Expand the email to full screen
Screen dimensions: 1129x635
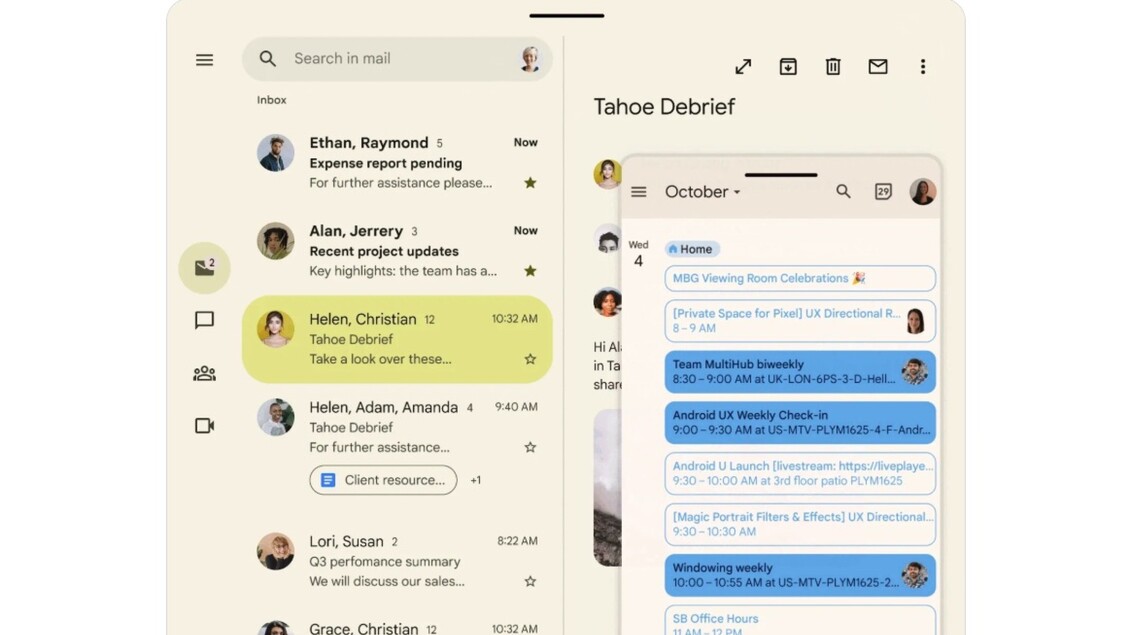[743, 67]
